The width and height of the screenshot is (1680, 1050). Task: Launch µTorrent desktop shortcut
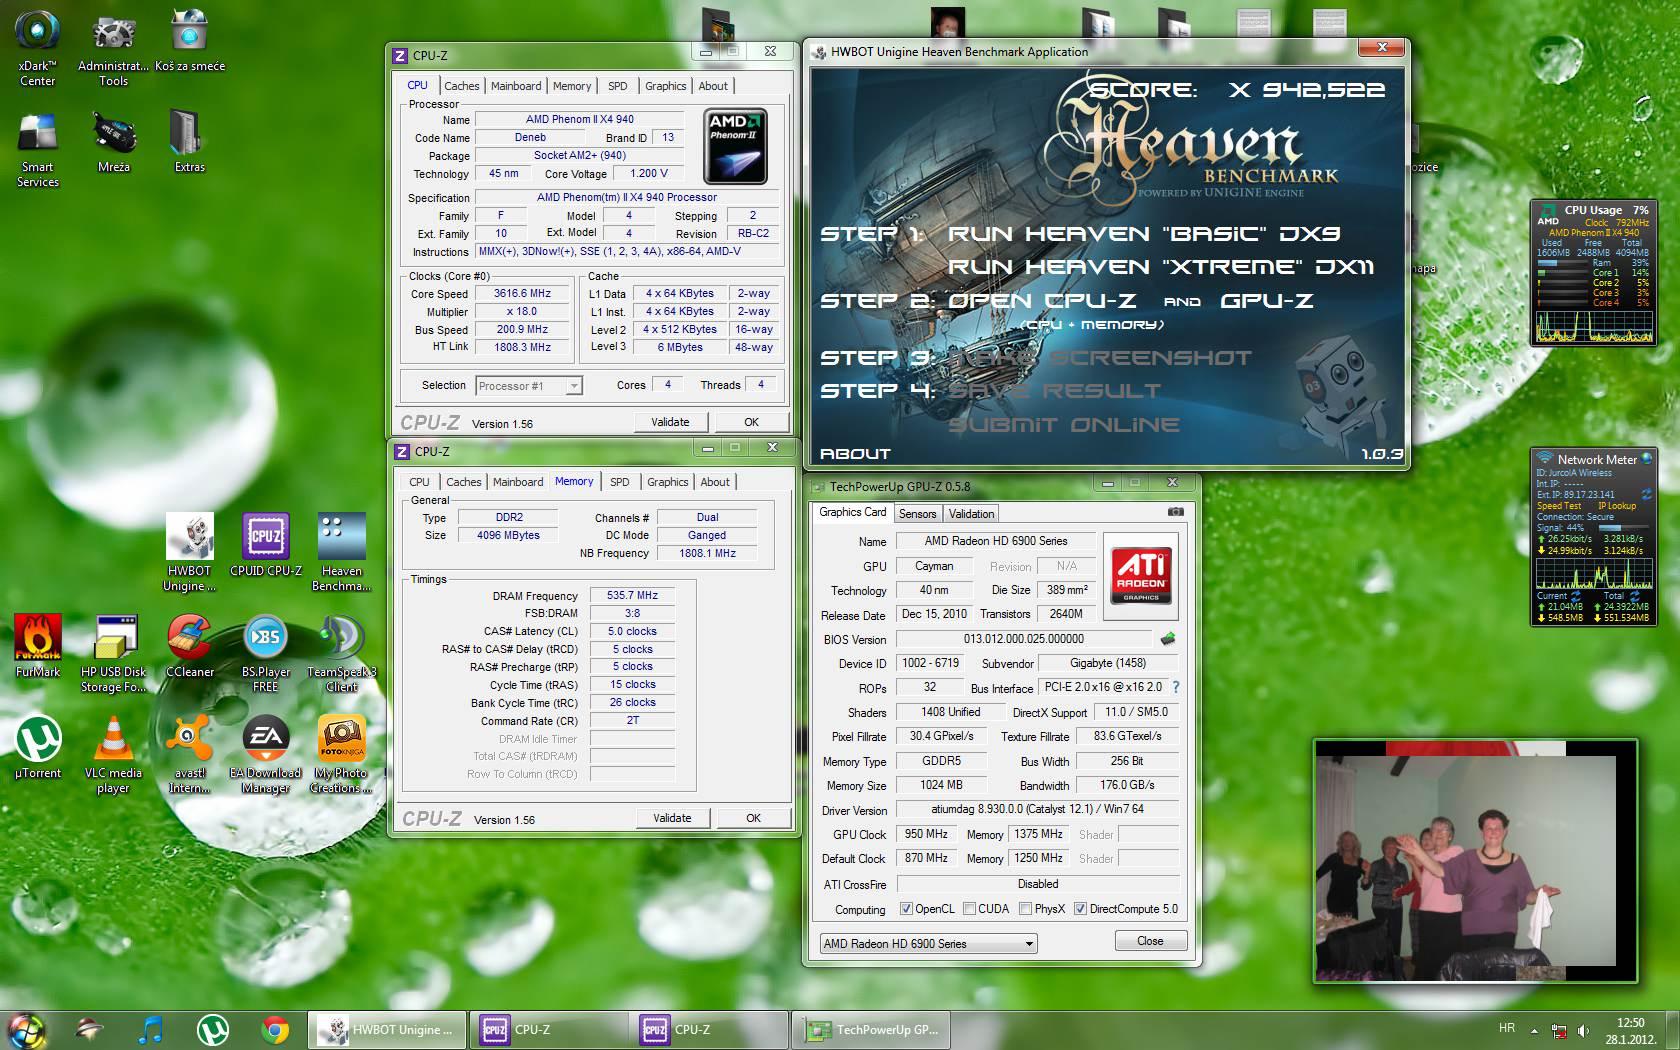tap(38, 747)
